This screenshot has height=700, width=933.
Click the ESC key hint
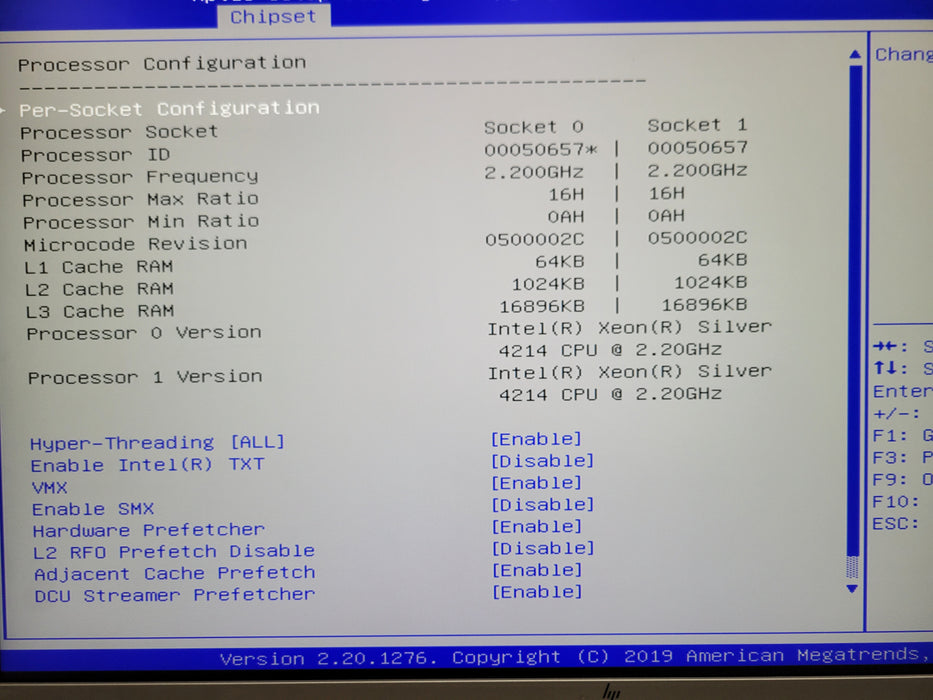[896, 524]
